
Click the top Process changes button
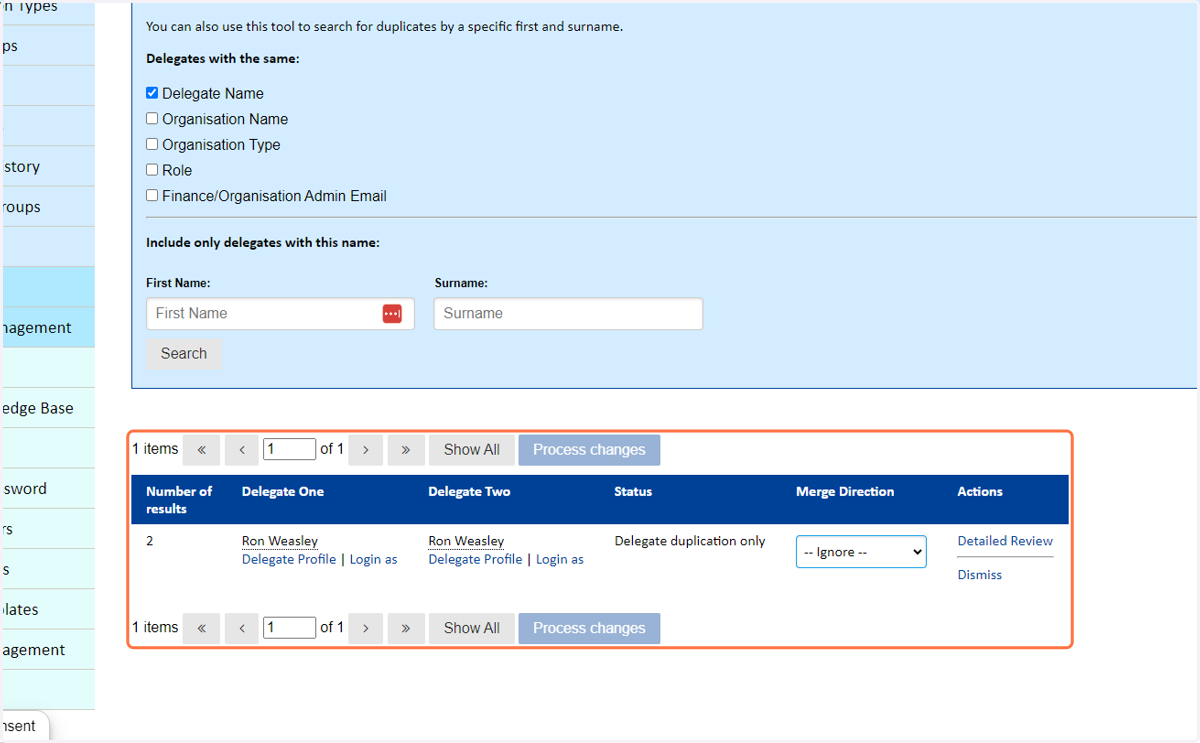click(x=589, y=450)
